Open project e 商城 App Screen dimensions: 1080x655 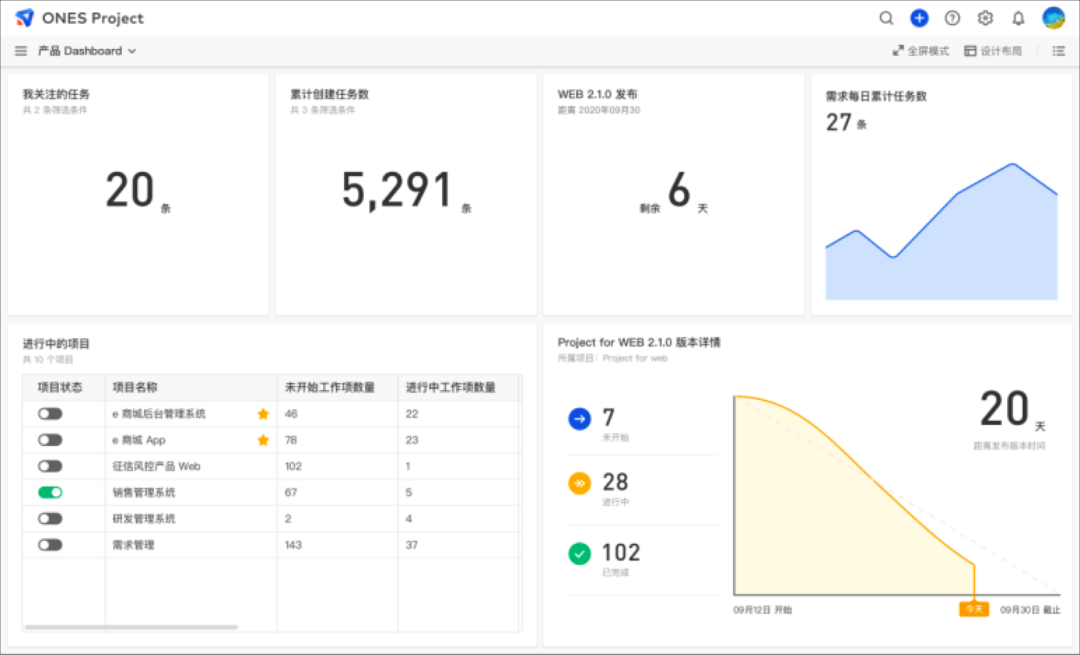coord(139,440)
